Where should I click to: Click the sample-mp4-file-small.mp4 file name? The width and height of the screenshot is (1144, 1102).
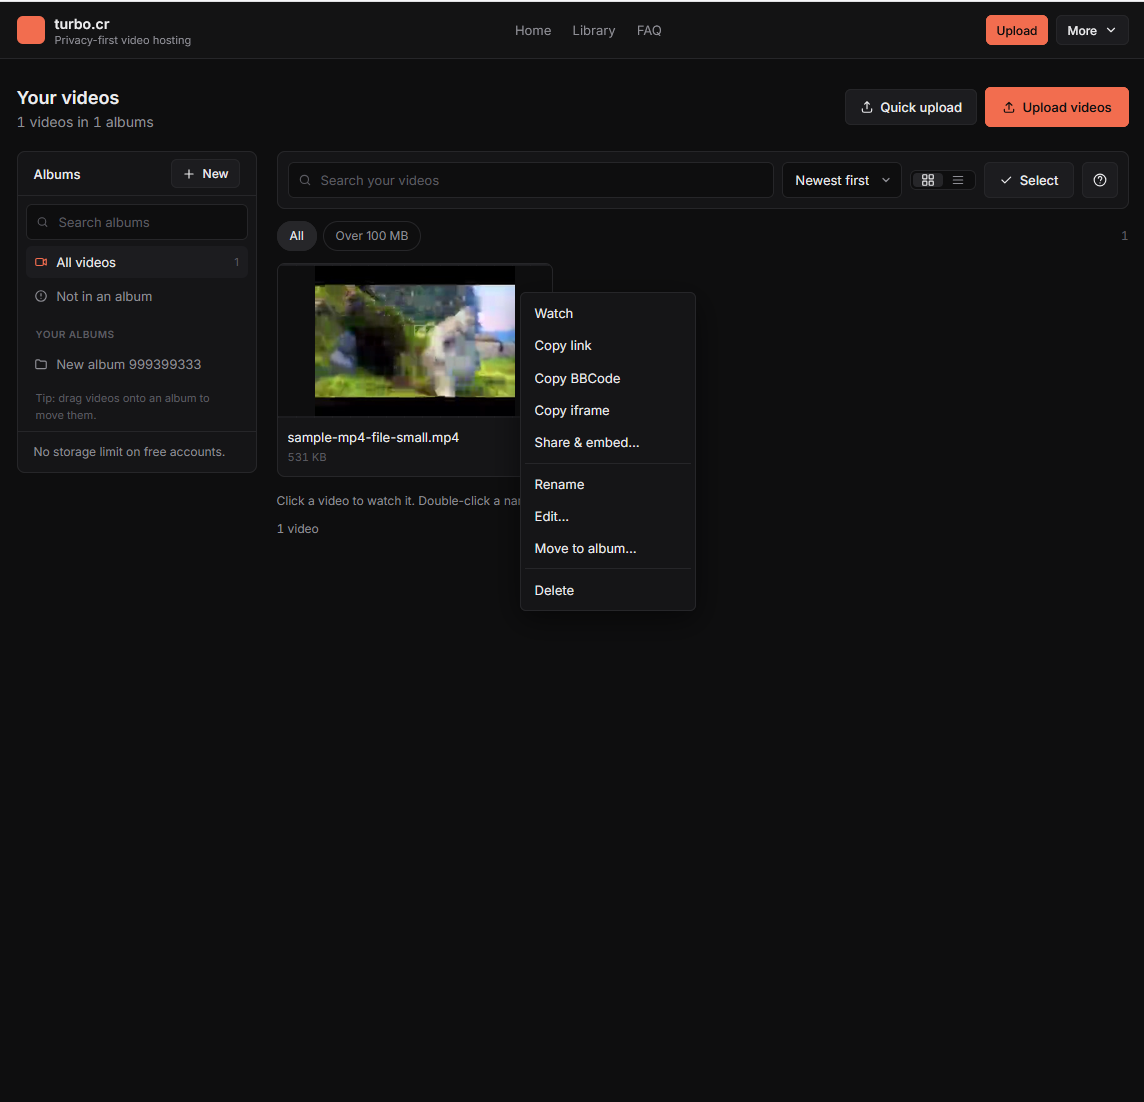click(373, 437)
